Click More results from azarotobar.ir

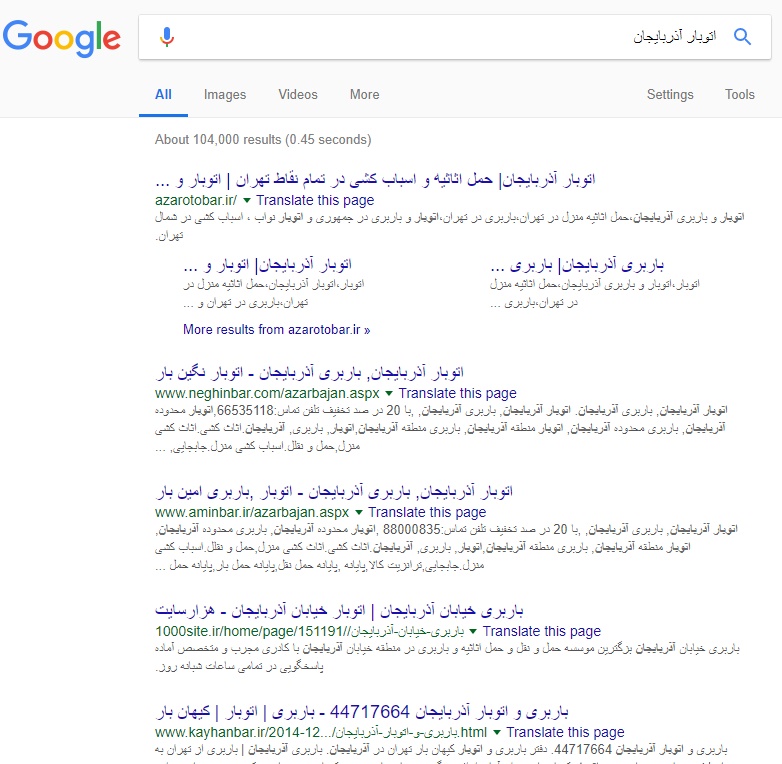pyautogui.click(x=276, y=330)
